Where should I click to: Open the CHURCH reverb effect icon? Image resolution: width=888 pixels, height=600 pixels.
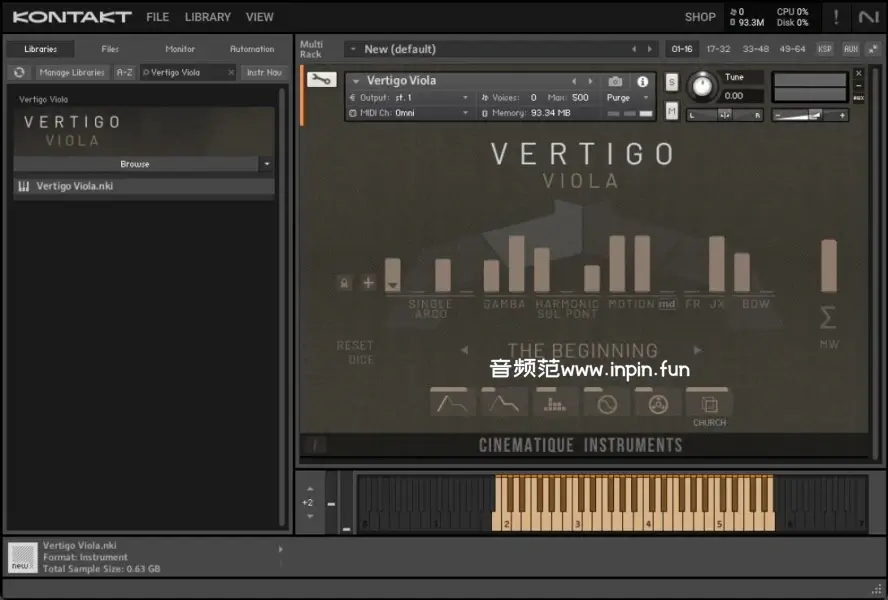[709, 404]
